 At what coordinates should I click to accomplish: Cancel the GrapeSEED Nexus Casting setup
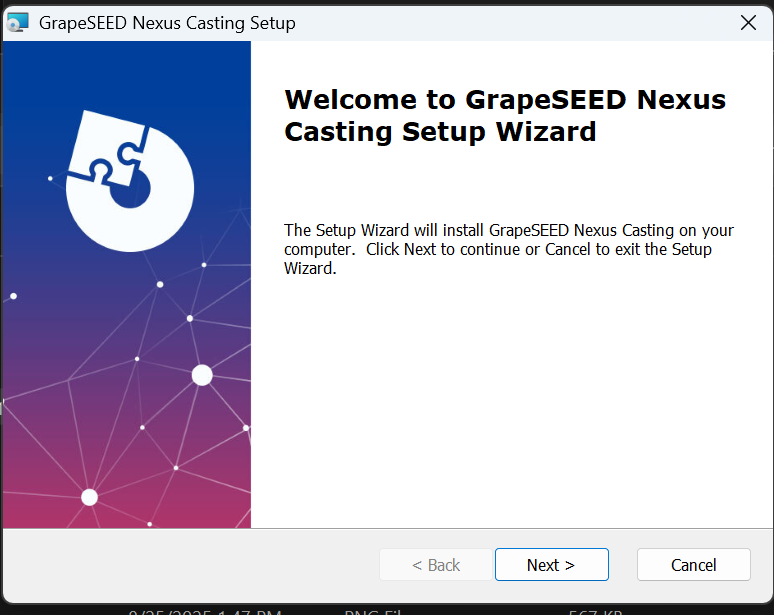pyautogui.click(x=693, y=564)
